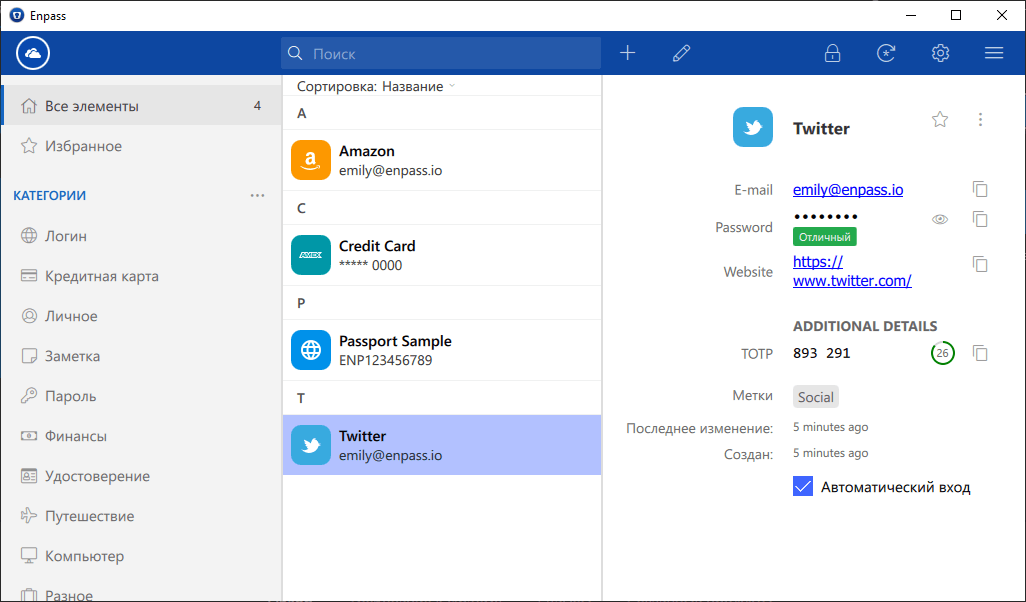Select the Заметка category
Screen dimensions: 1026x602
(141, 356)
